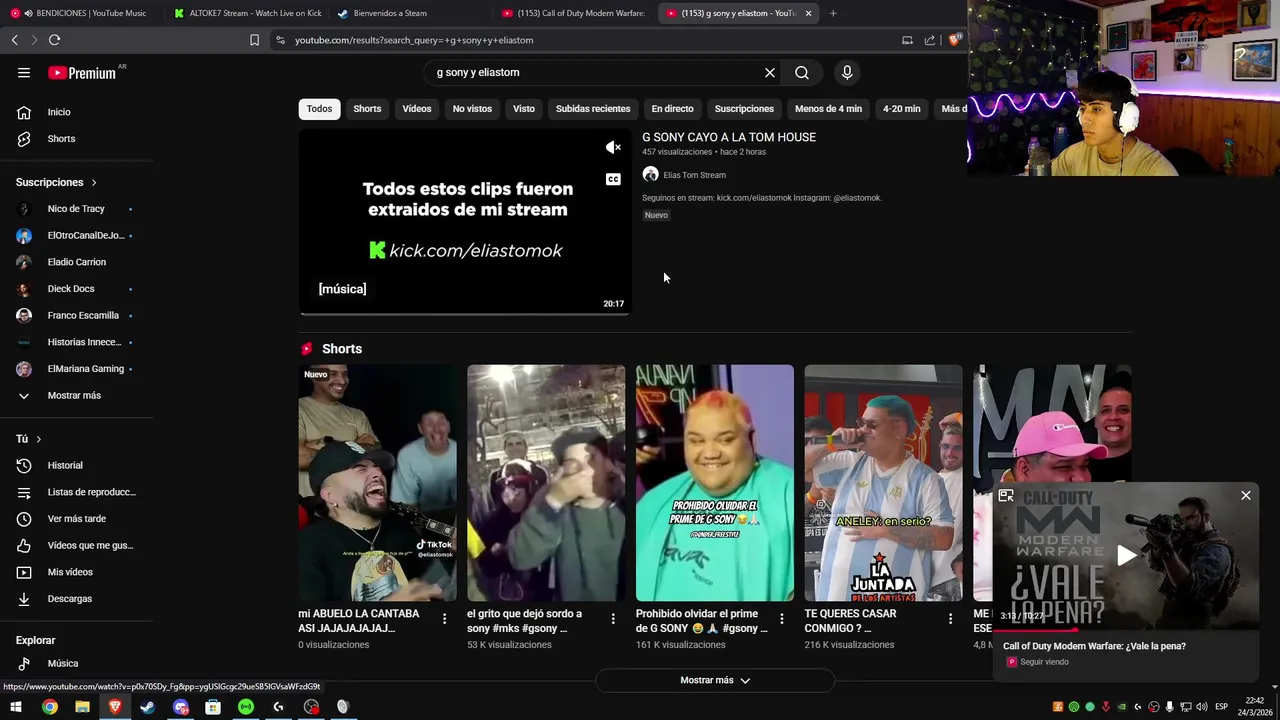Viewport: 1280px width, 720px height.
Task: Open Eladio Carrion subscription
Action: point(76,262)
